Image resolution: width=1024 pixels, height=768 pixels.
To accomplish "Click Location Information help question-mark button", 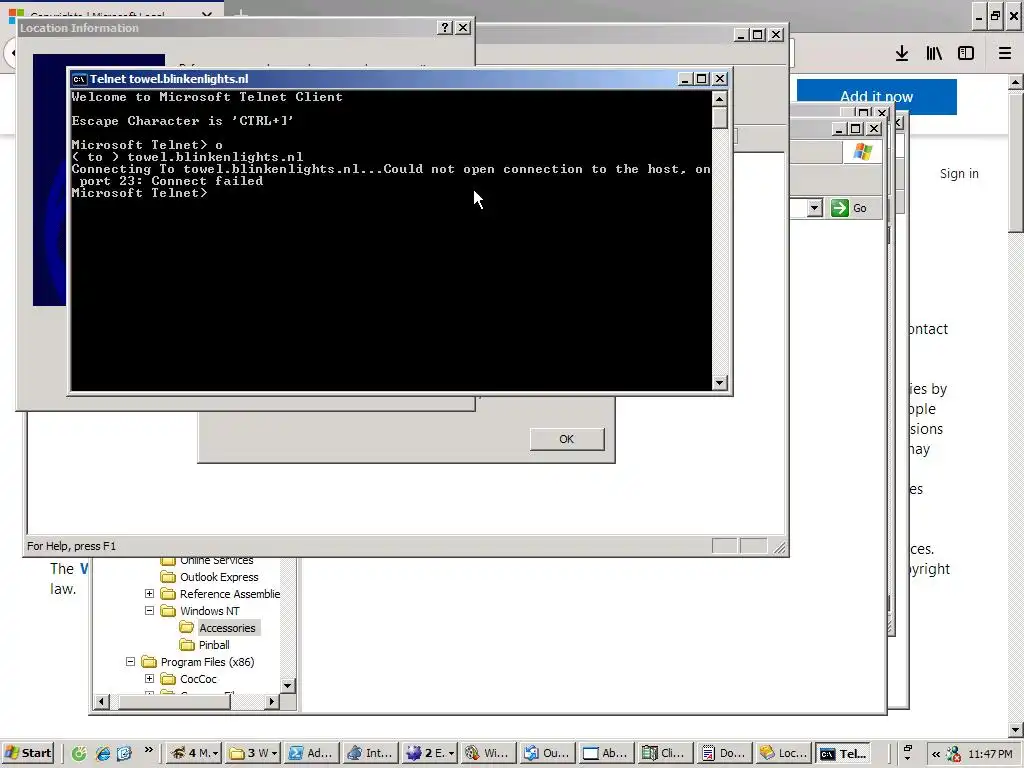I will [445, 27].
